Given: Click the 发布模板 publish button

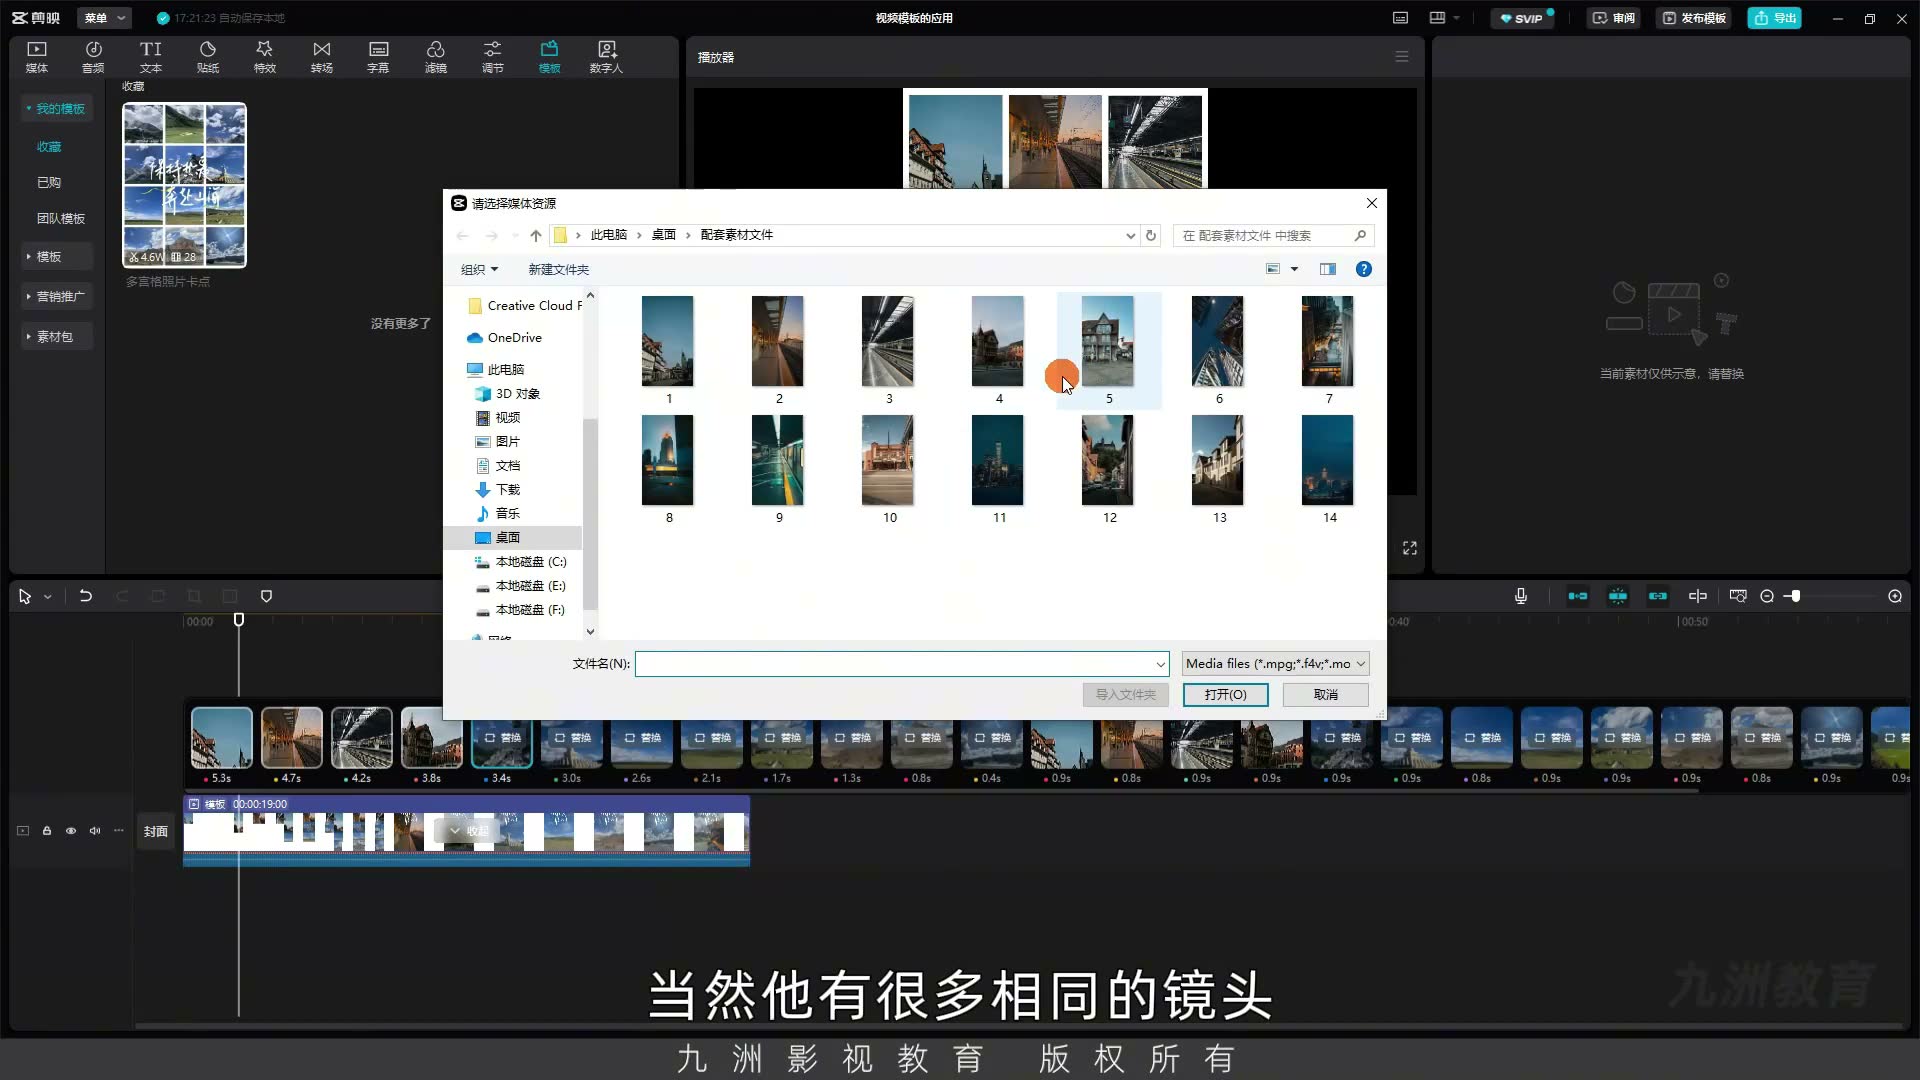Looking at the screenshot, I should tap(1694, 18).
